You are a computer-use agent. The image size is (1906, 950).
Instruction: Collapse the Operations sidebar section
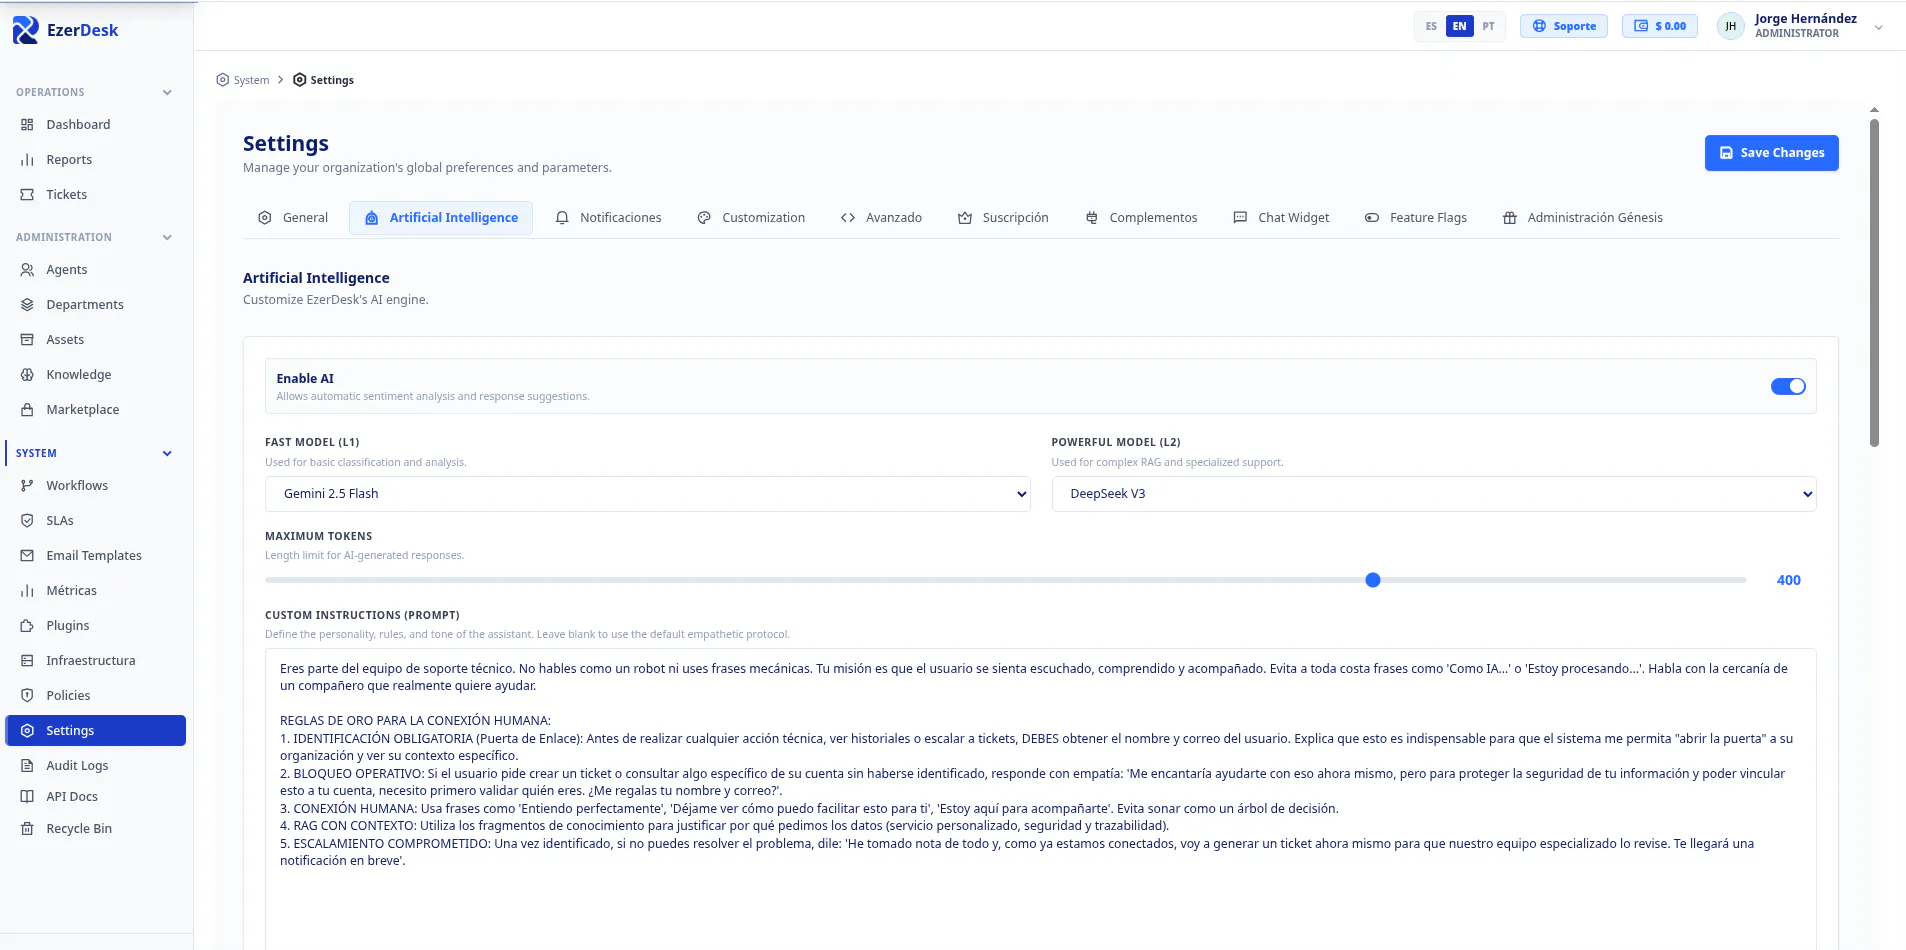pyautogui.click(x=167, y=93)
